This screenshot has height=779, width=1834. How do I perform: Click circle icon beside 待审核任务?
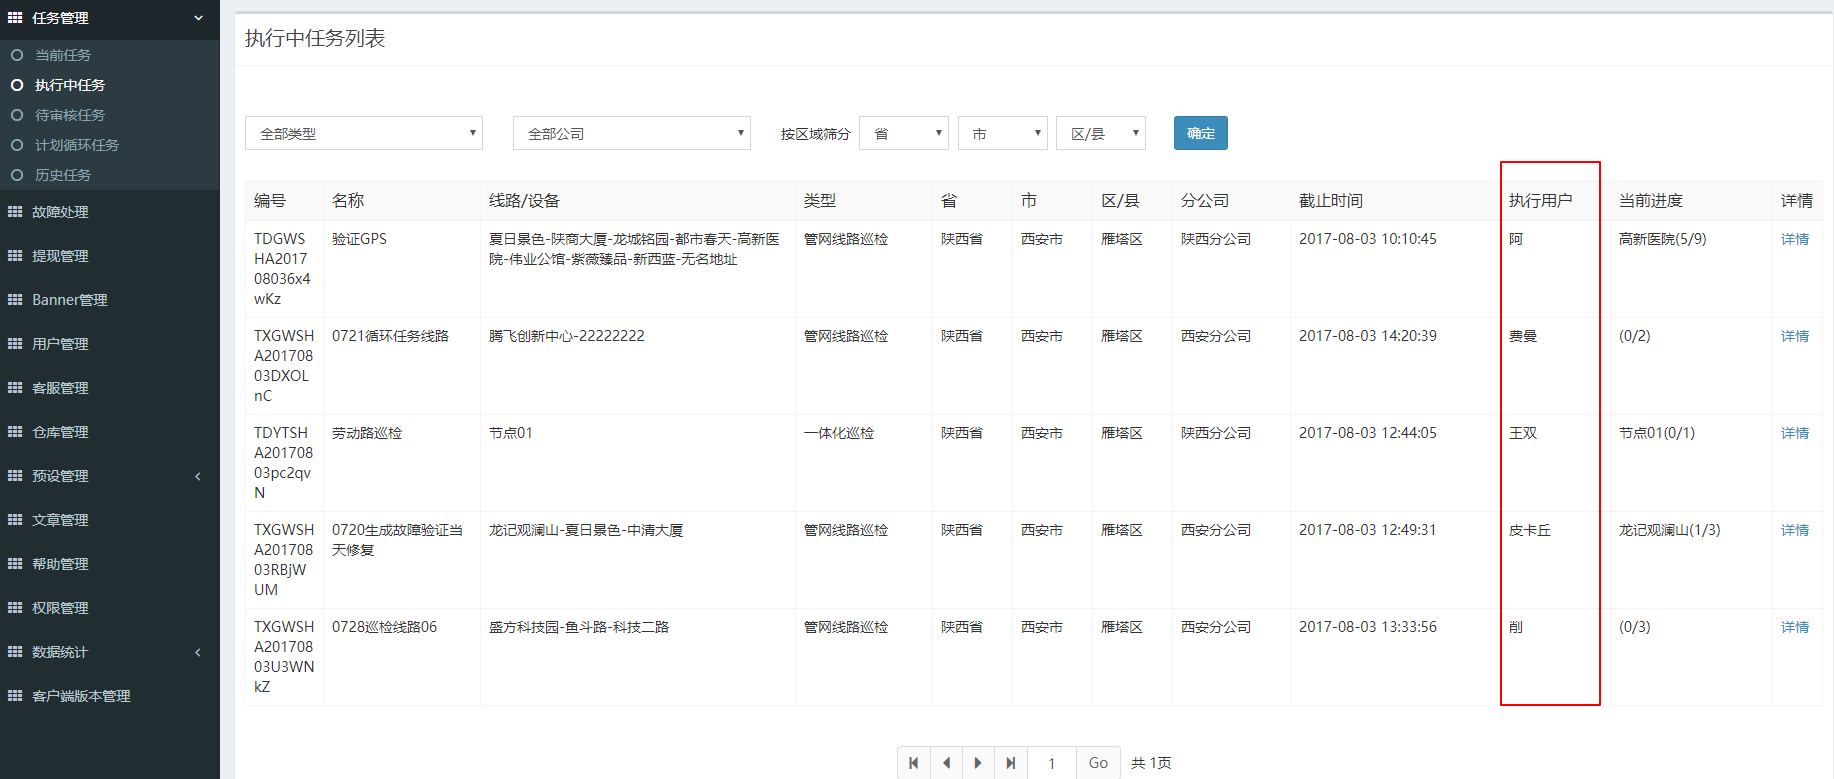(x=17, y=115)
